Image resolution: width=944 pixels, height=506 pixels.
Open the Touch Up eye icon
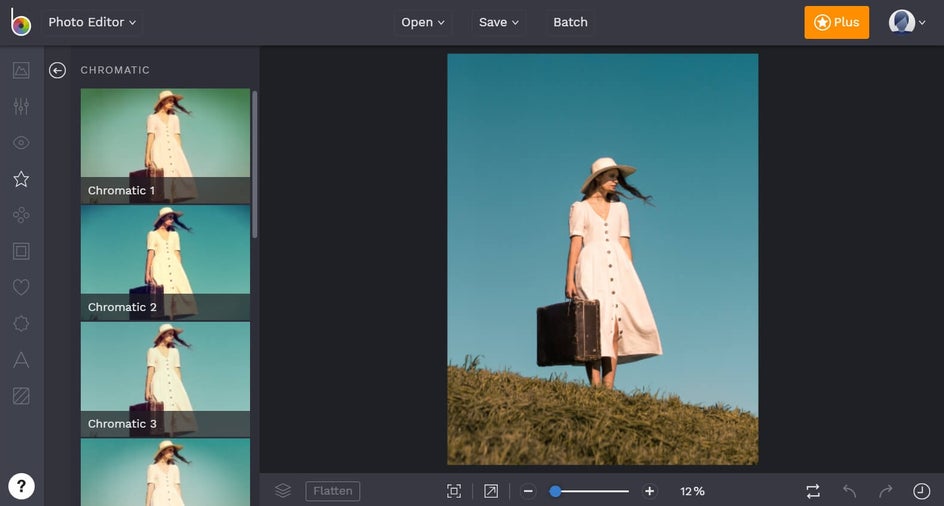pyautogui.click(x=21, y=143)
